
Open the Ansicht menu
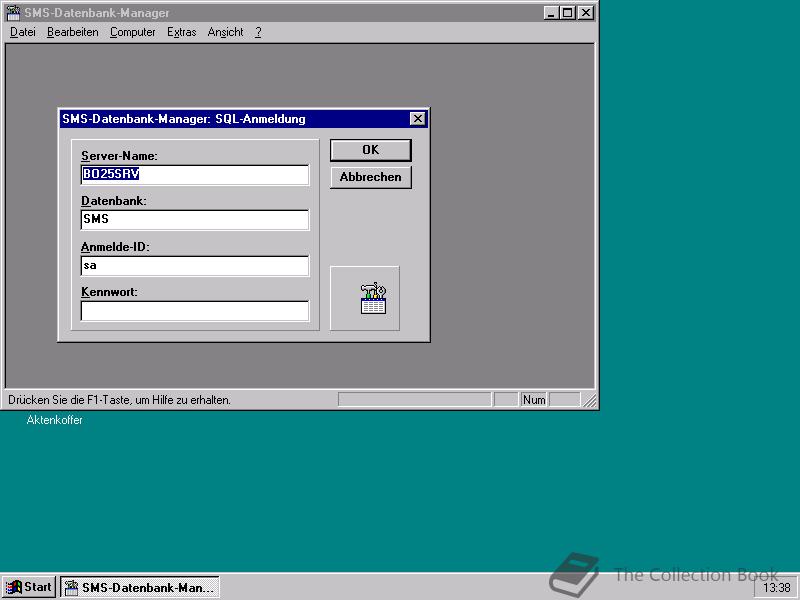click(x=226, y=32)
